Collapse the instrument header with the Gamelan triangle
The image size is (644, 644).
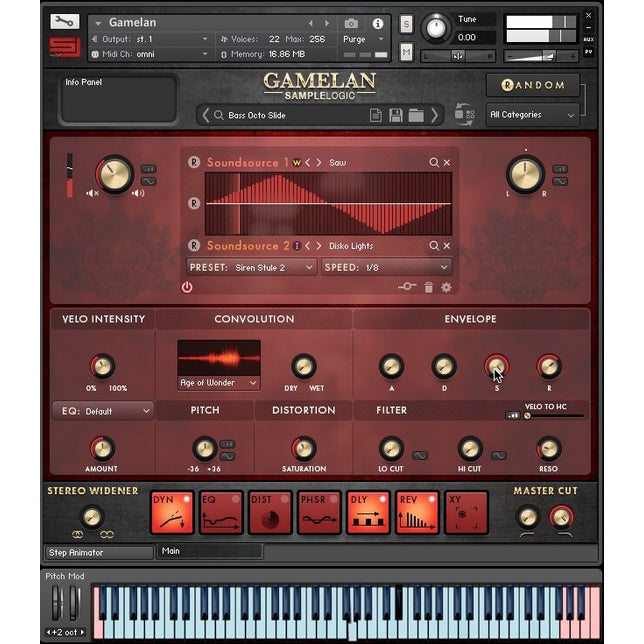98,23
